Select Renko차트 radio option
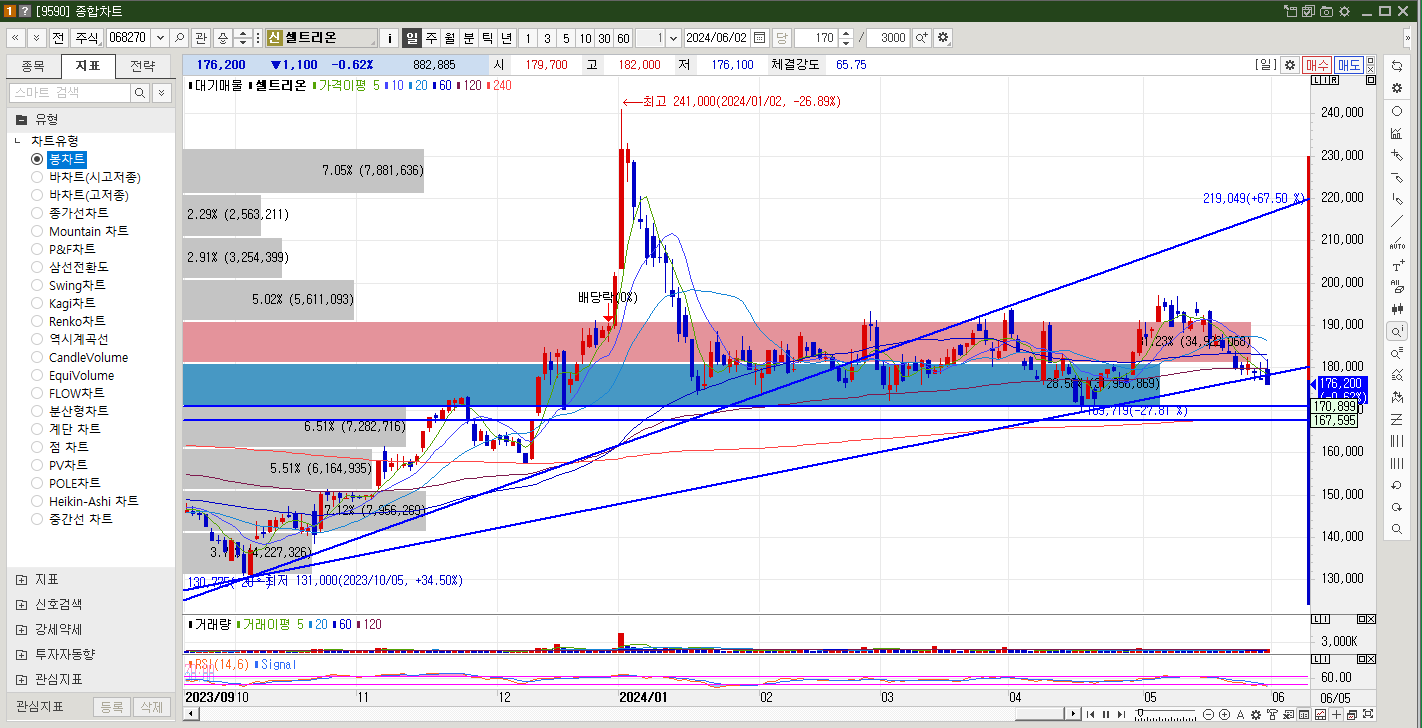 tap(37, 321)
